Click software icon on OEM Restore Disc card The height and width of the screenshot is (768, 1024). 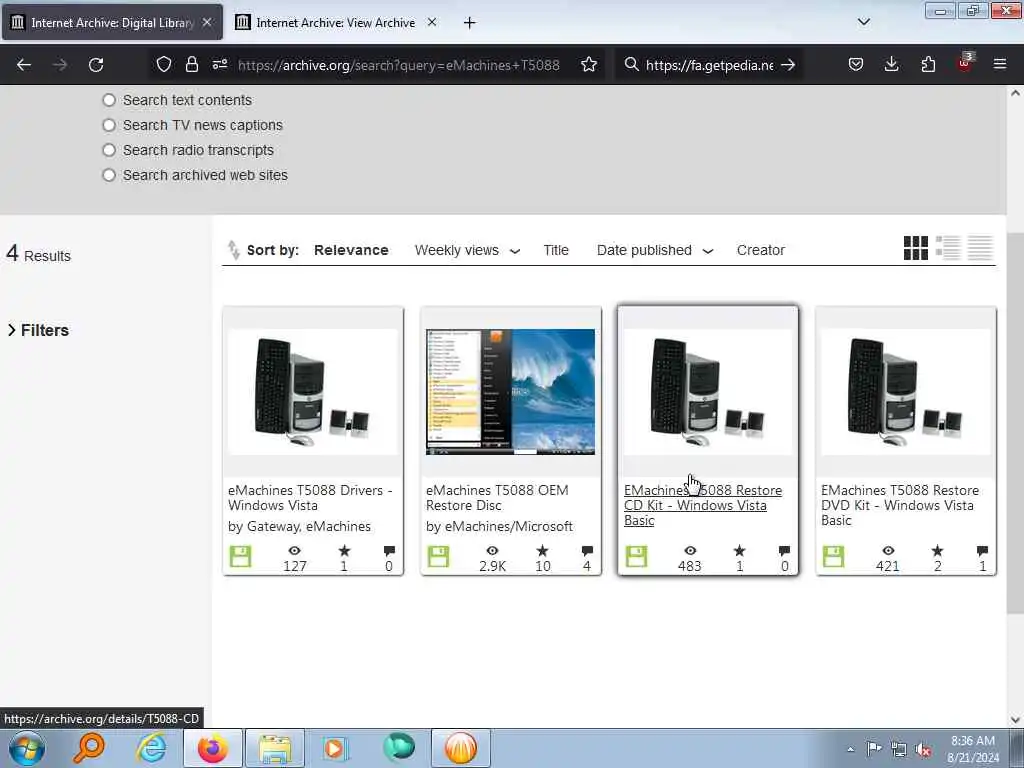[438, 556]
